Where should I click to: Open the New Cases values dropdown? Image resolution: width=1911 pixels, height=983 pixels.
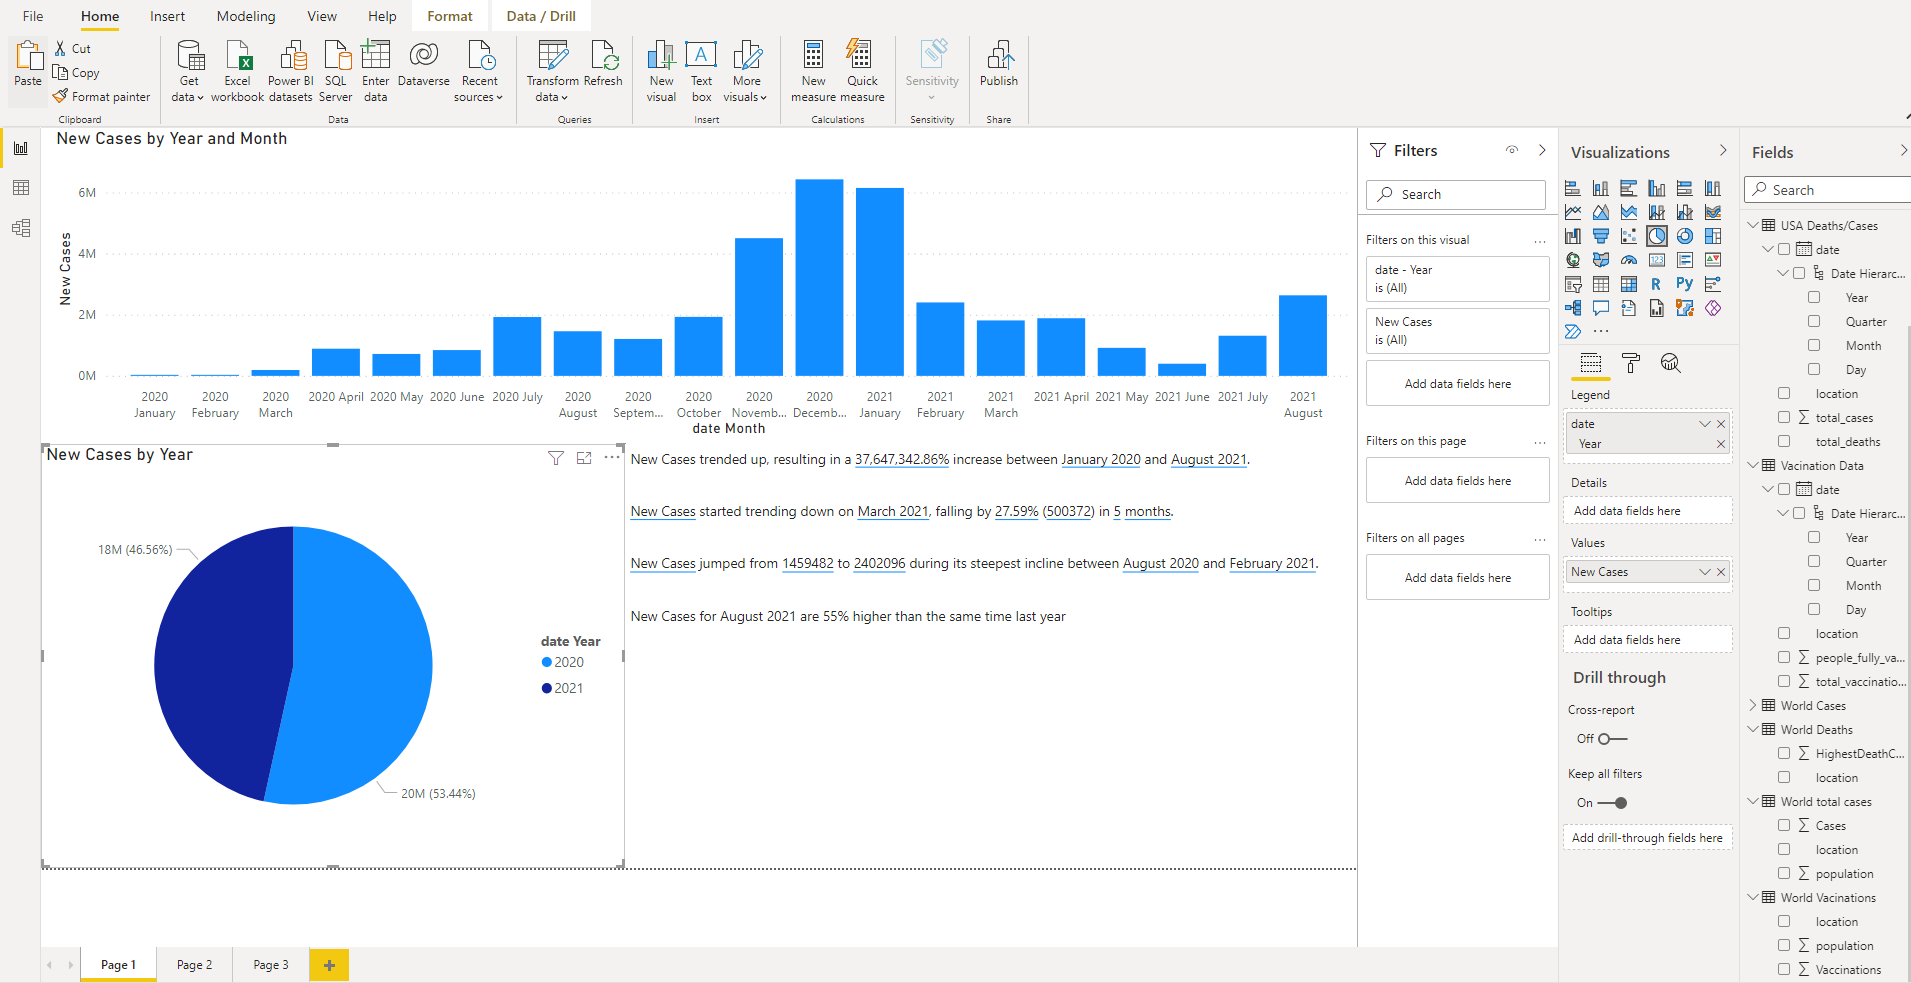point(1704,571)
